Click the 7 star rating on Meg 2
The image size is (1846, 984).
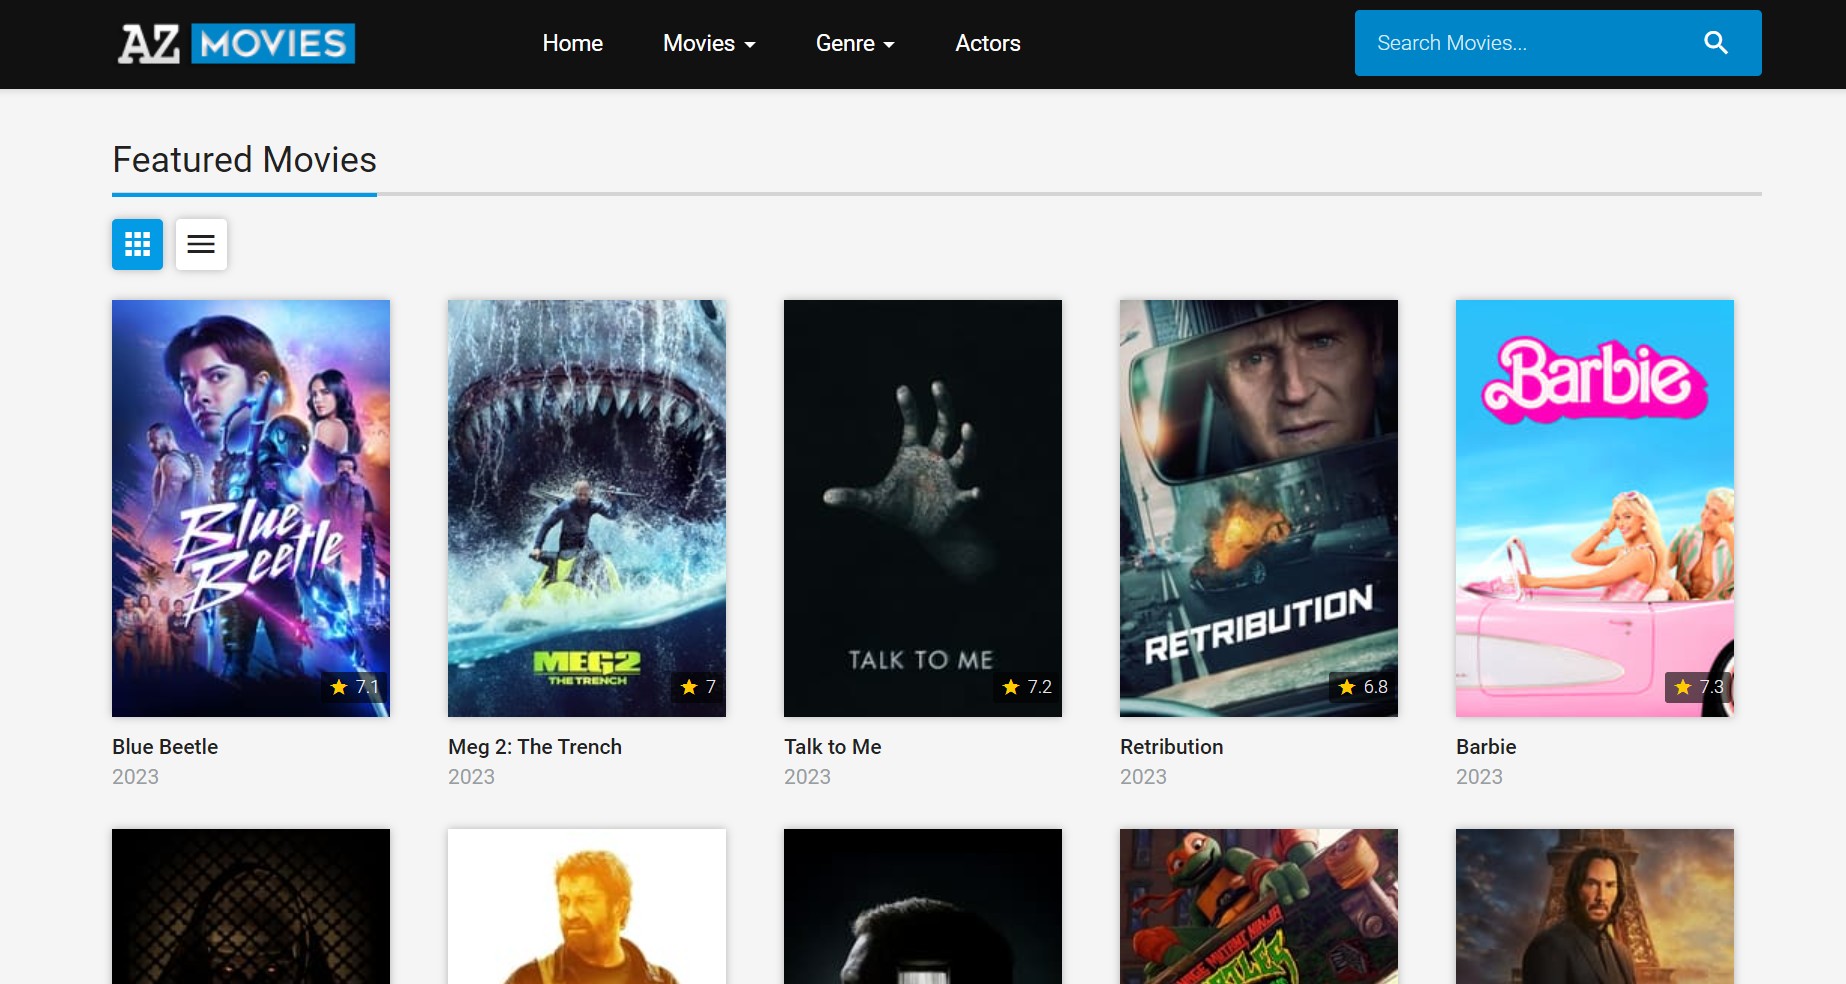coord(698,687)
